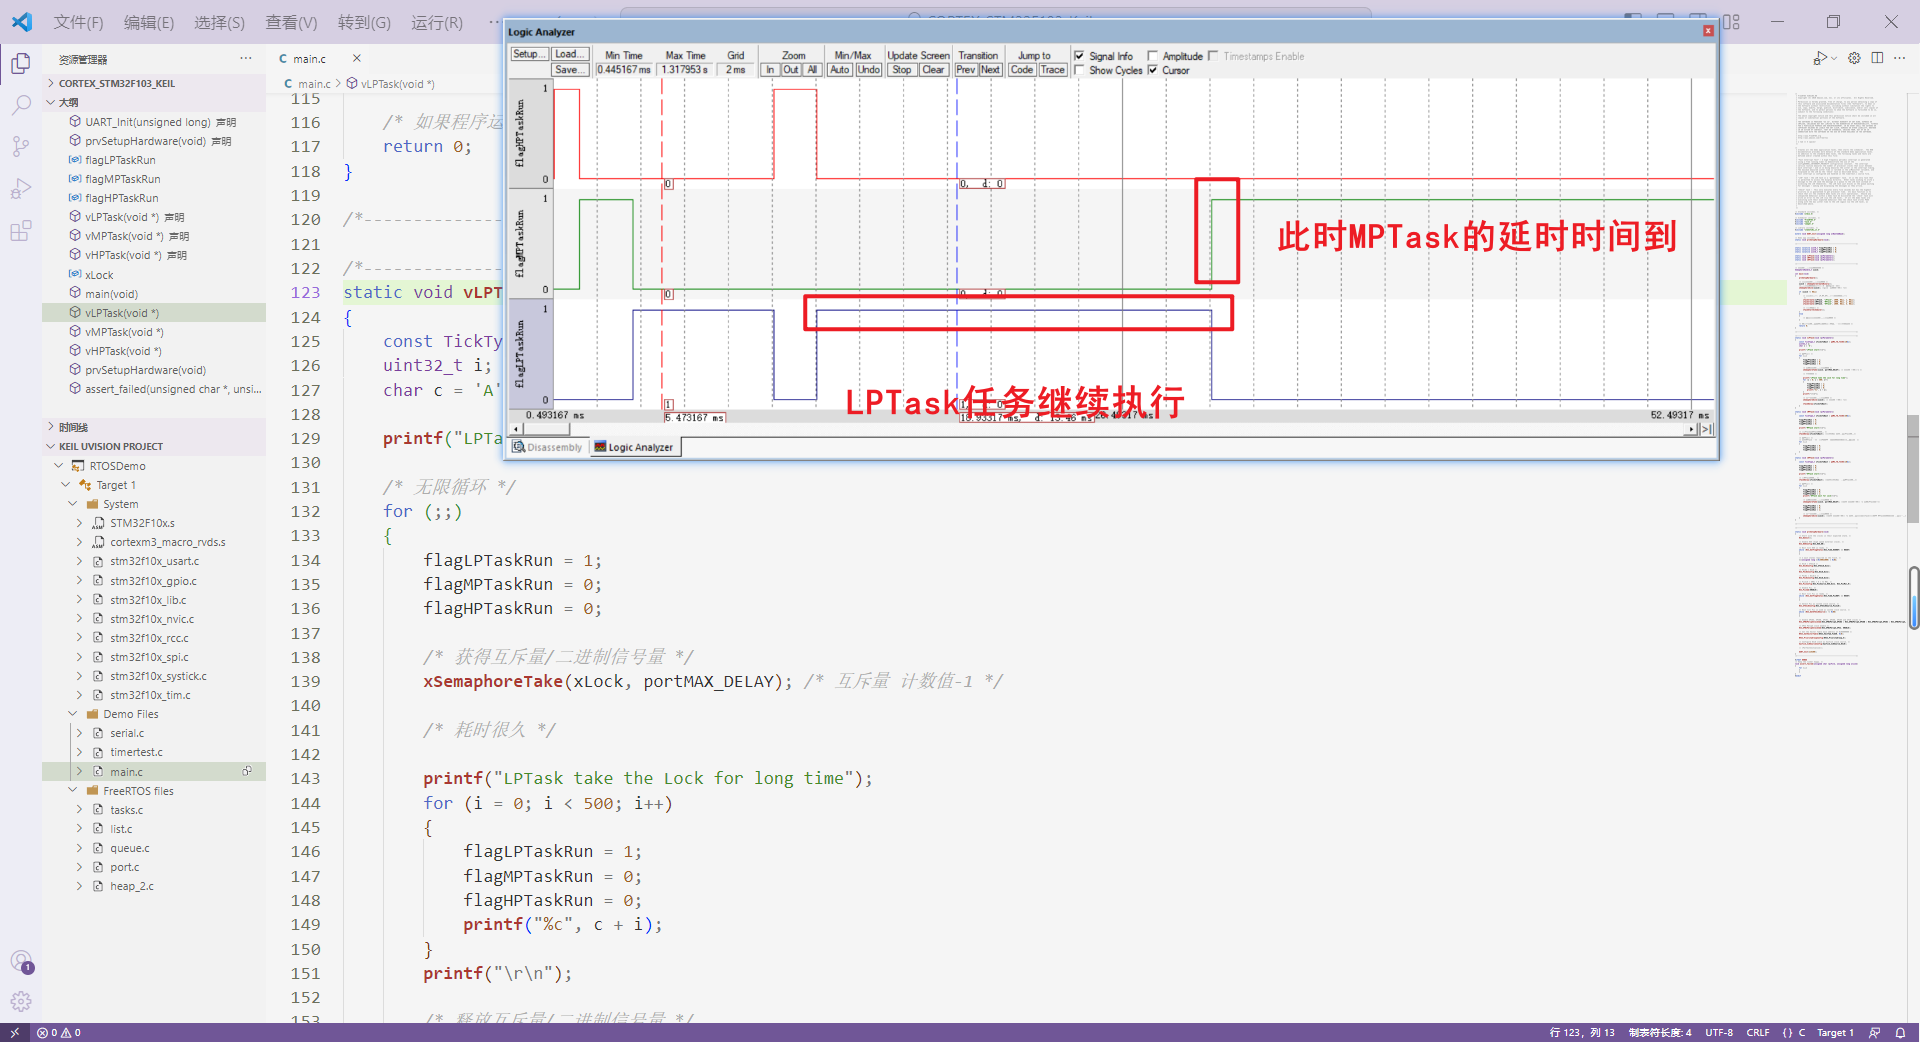Open the 转到(G) menu
The image size is (1920, 1042).
pyautogui.click(x=364, y=22)
